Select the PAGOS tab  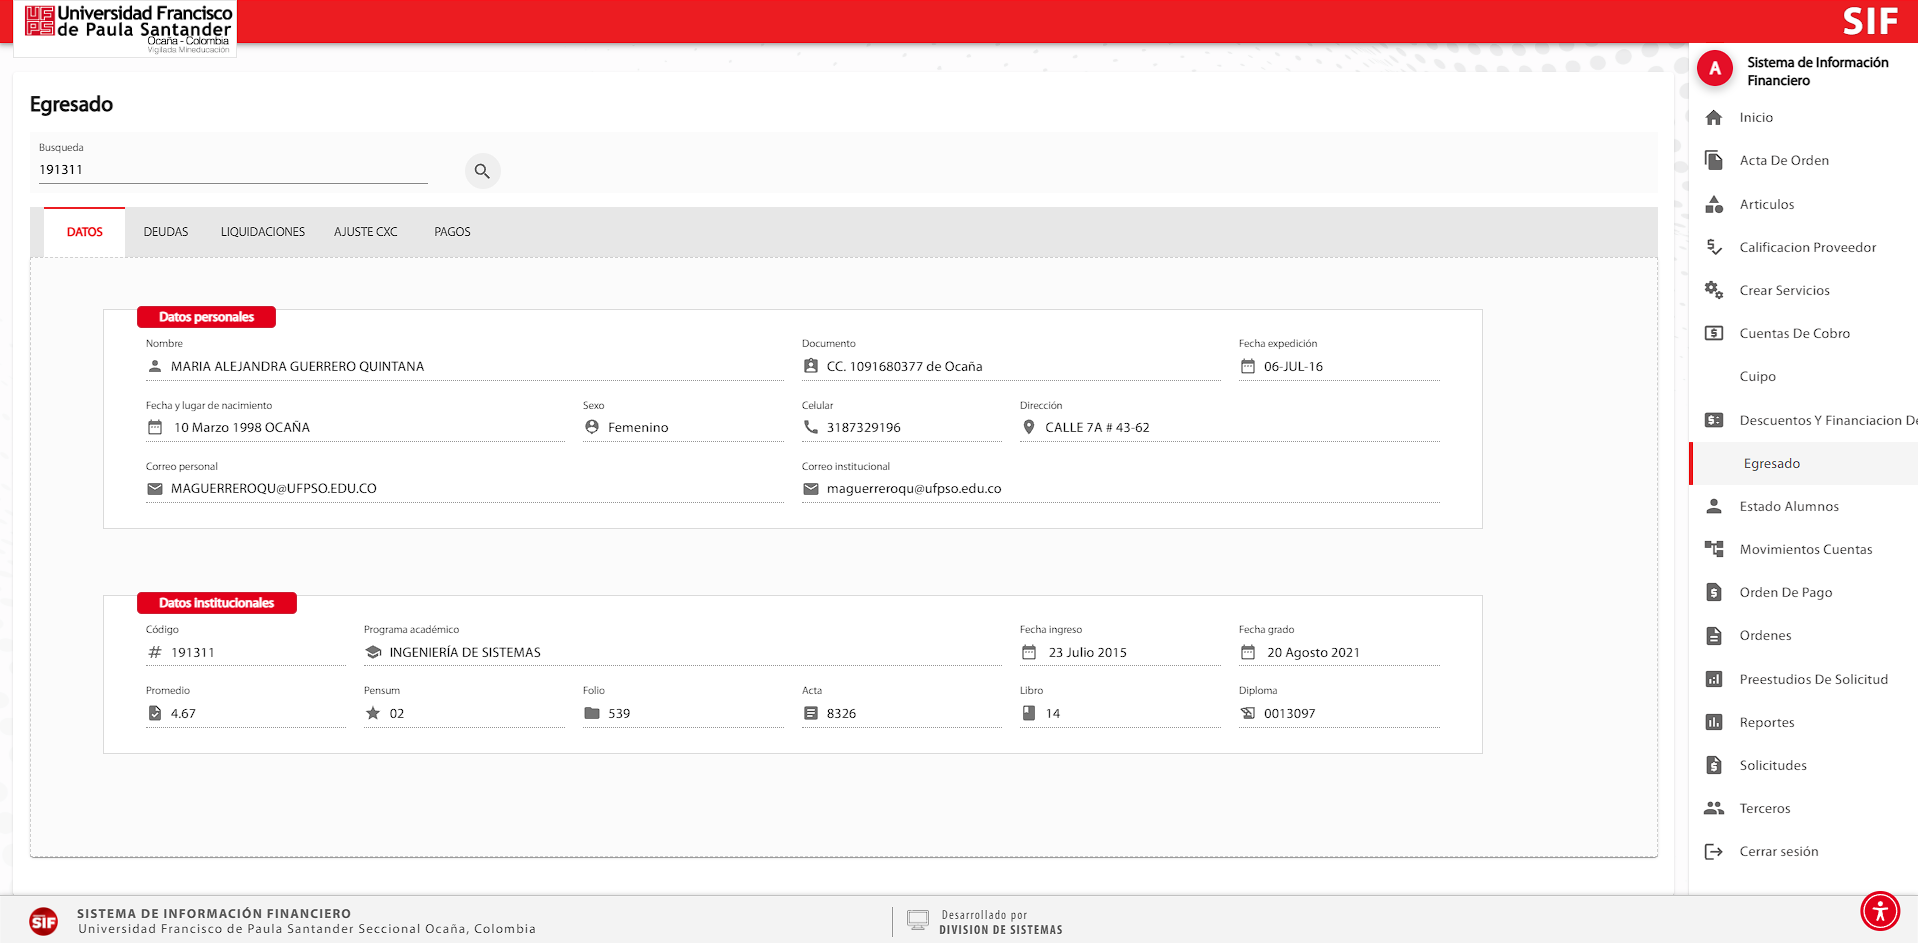(x=452, y=232)
